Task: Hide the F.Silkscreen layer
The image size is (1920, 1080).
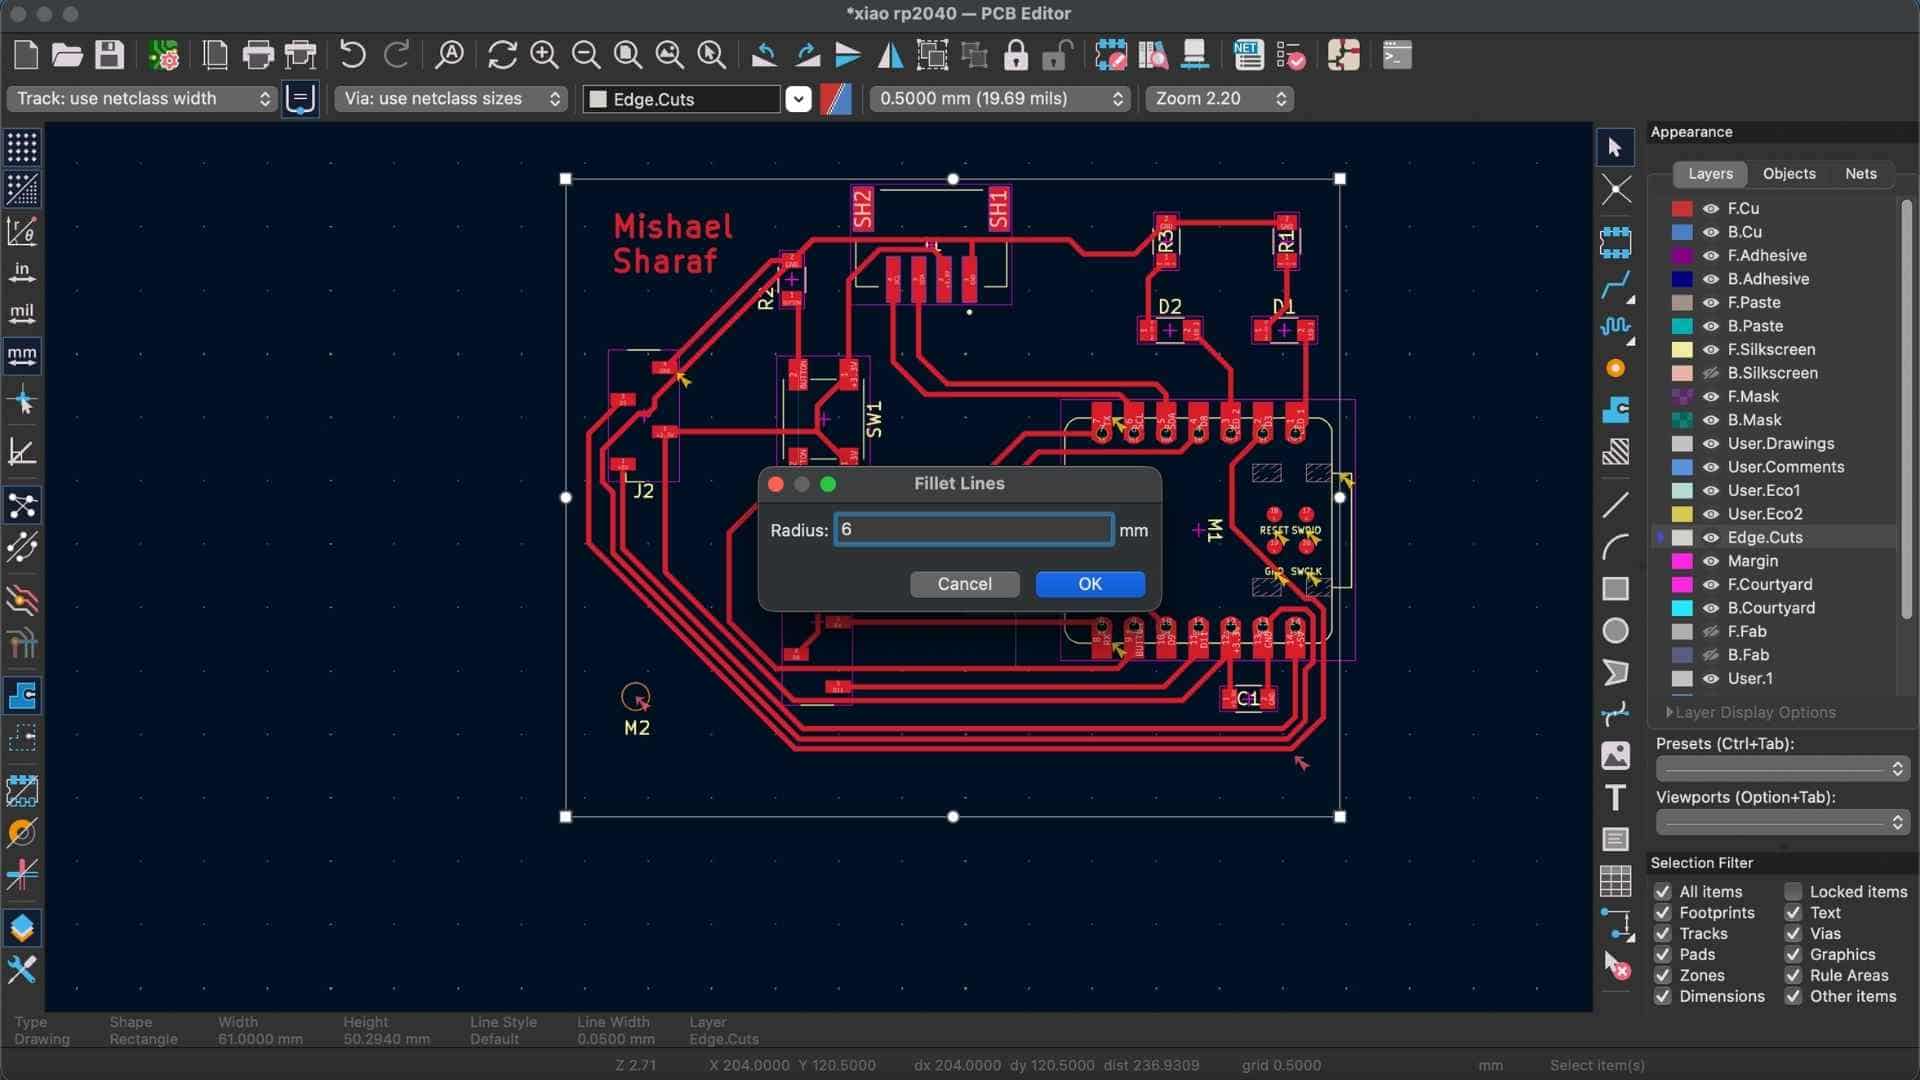Action: coord(1711,350)
